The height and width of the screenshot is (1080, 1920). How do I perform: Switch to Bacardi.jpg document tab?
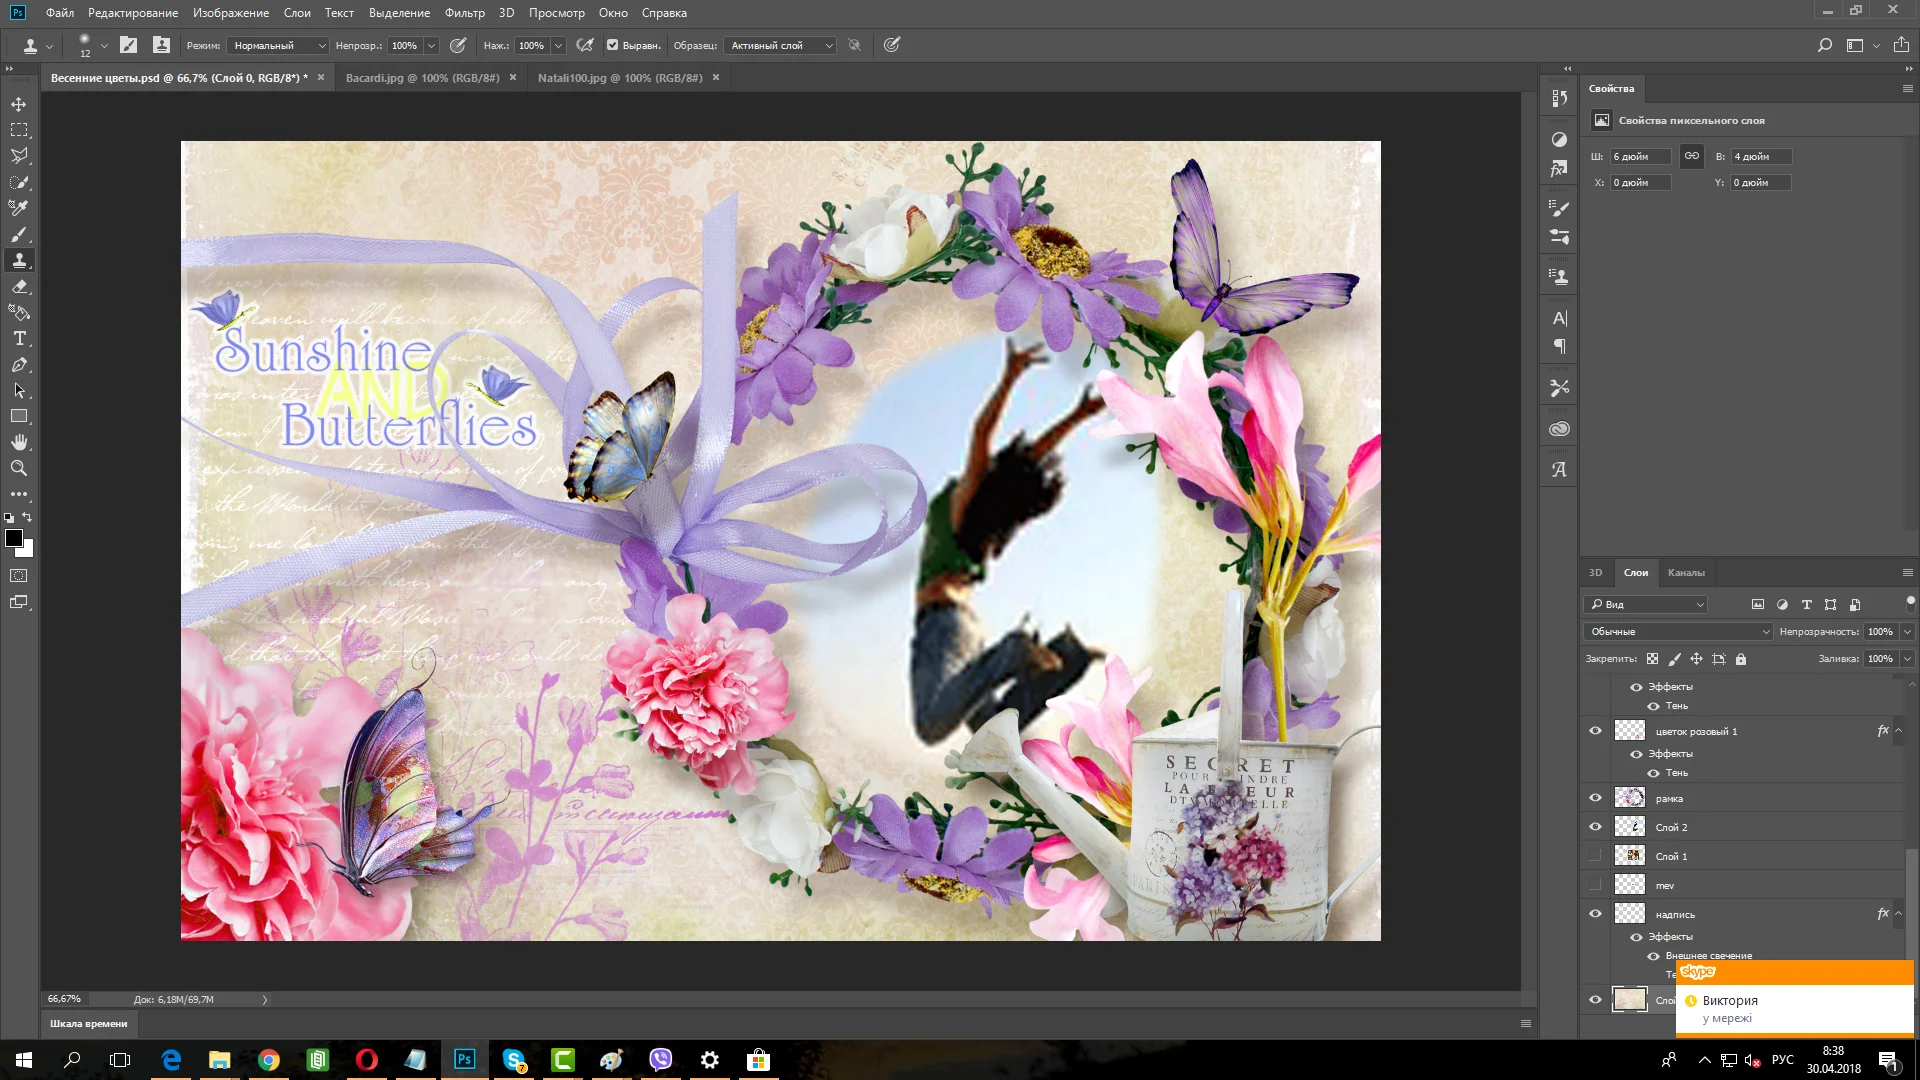pyautogui.click(x=422, y=78)
